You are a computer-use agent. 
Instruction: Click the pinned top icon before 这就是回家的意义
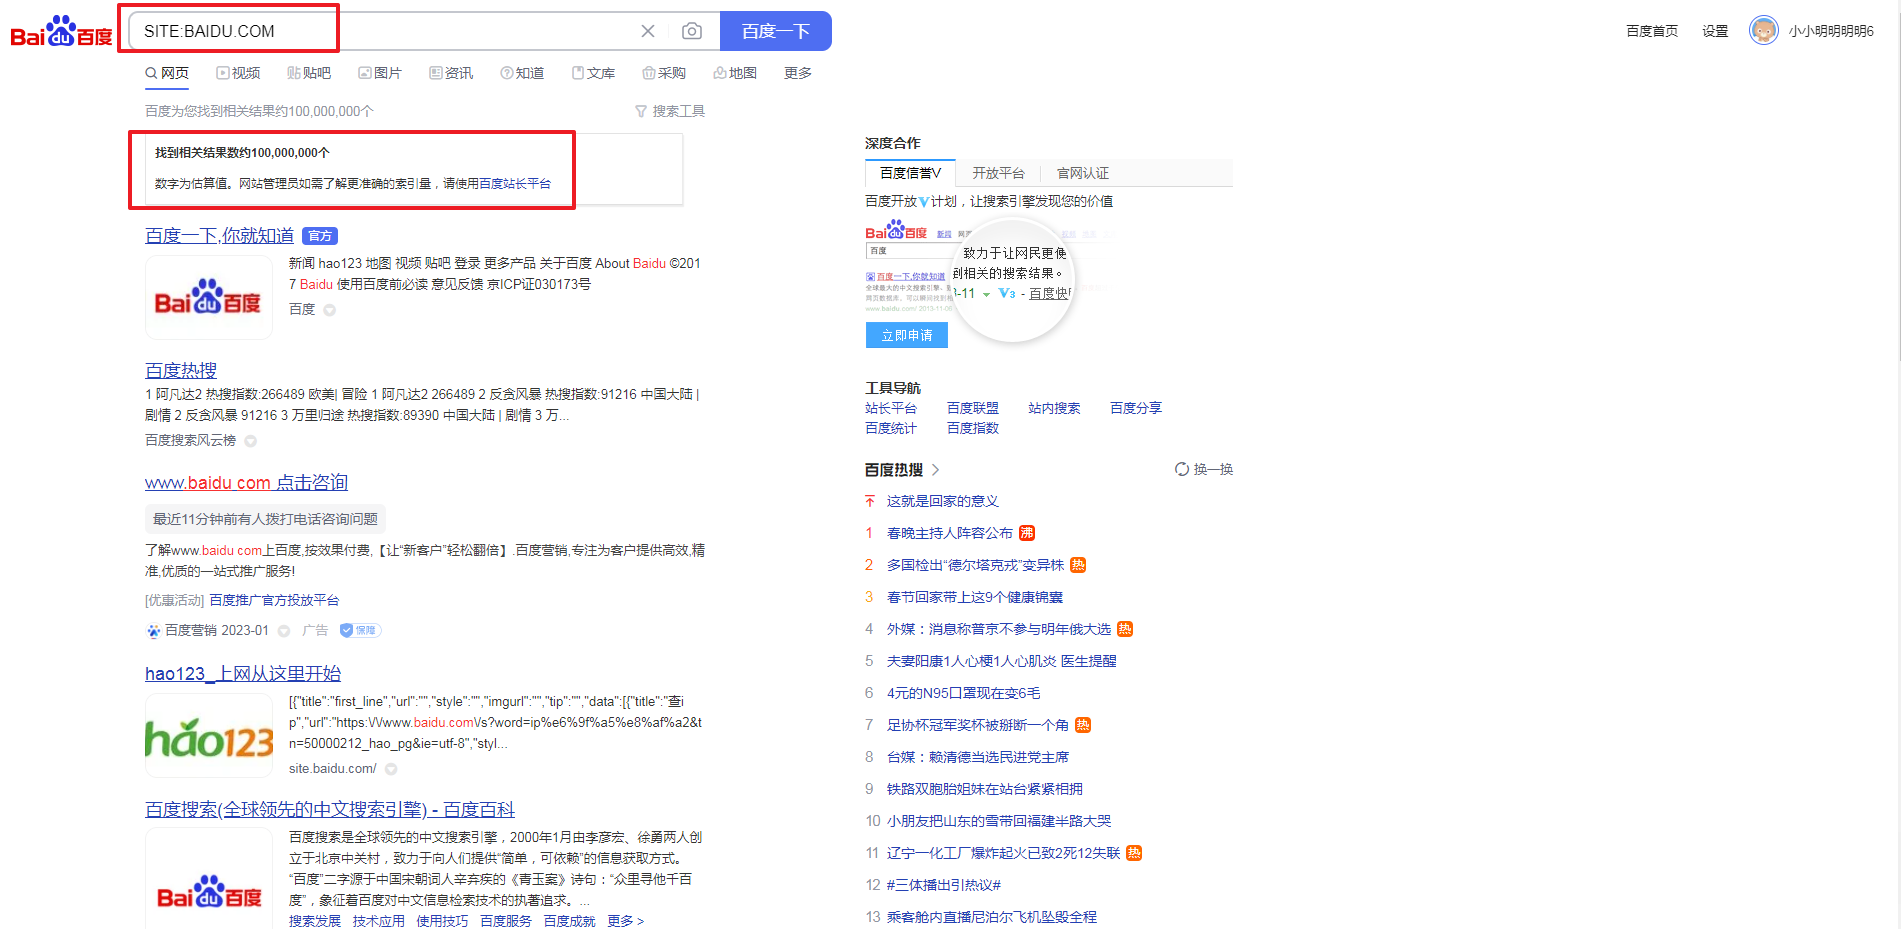(x=870, y=501)
